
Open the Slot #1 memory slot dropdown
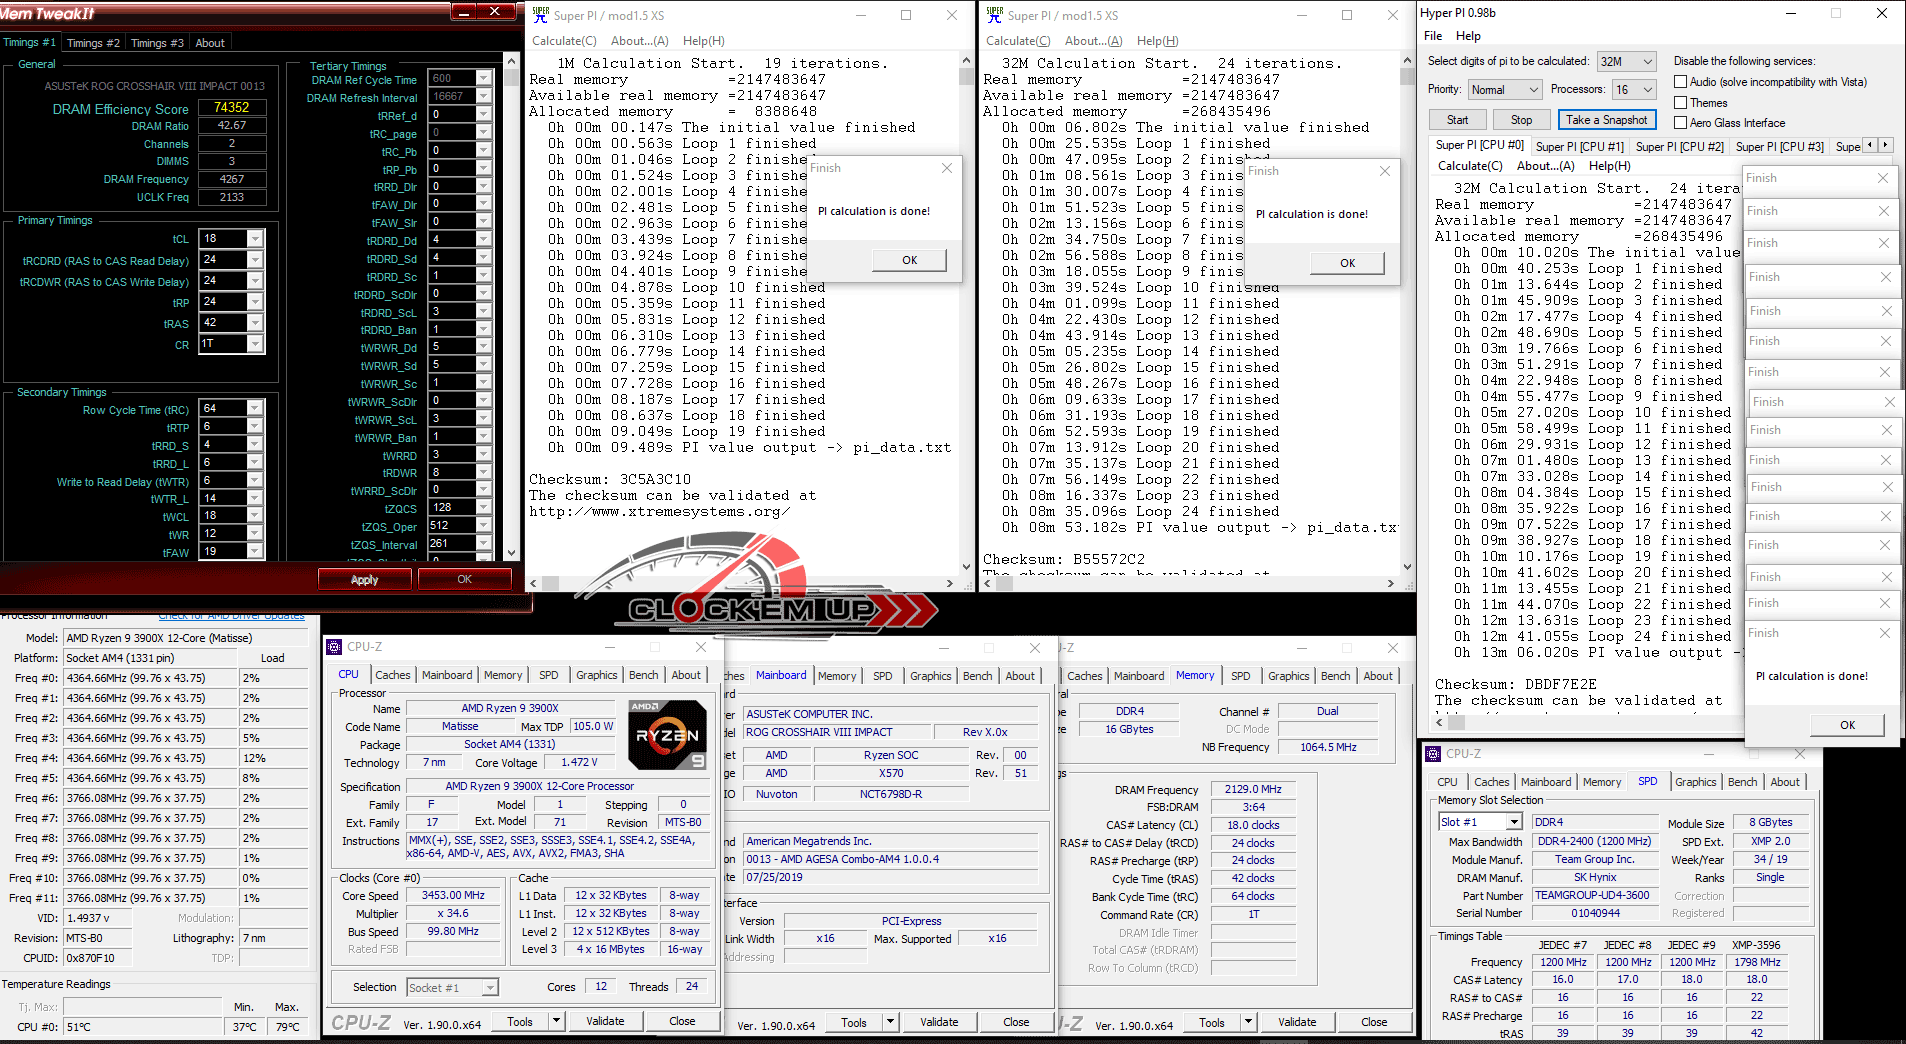click(x=1480, y=822)
